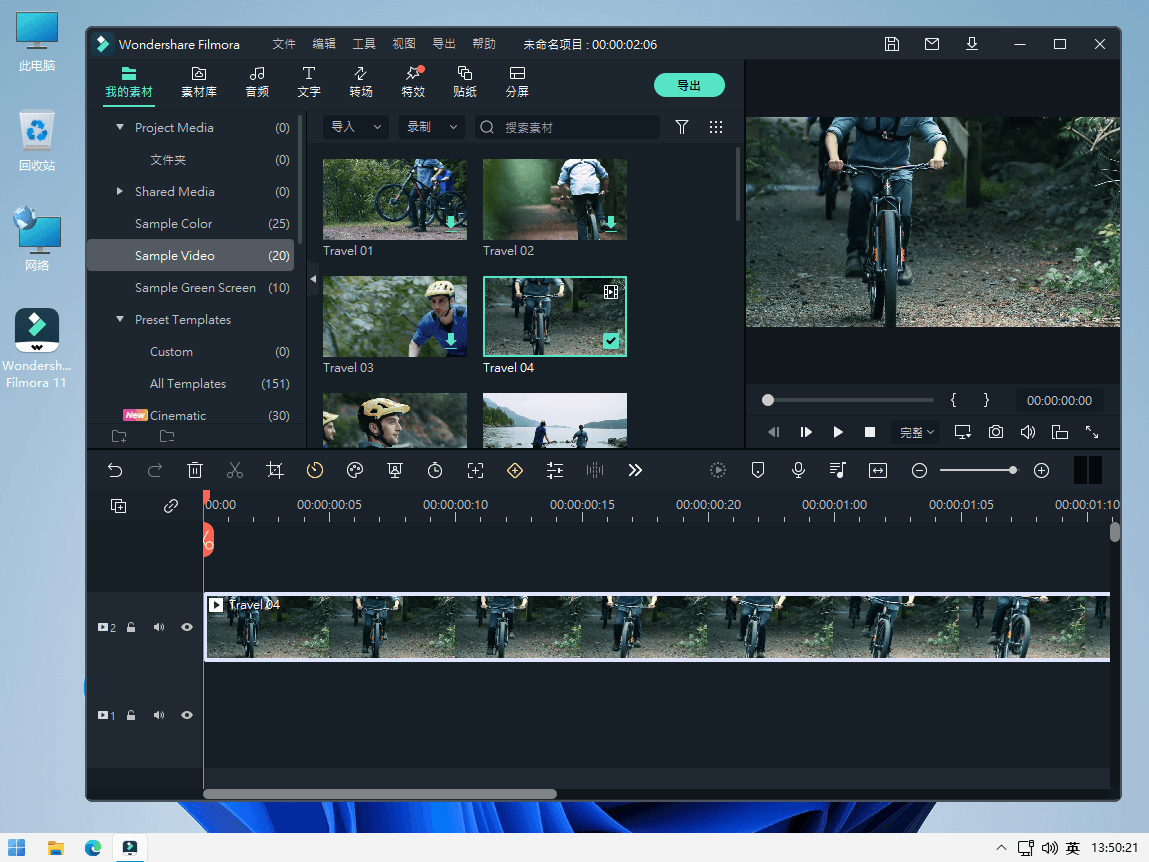The height and width of the screenshot is (862, 1149).
Task: Open preview display settings monitor dropdown
Action: coord(963,432)
